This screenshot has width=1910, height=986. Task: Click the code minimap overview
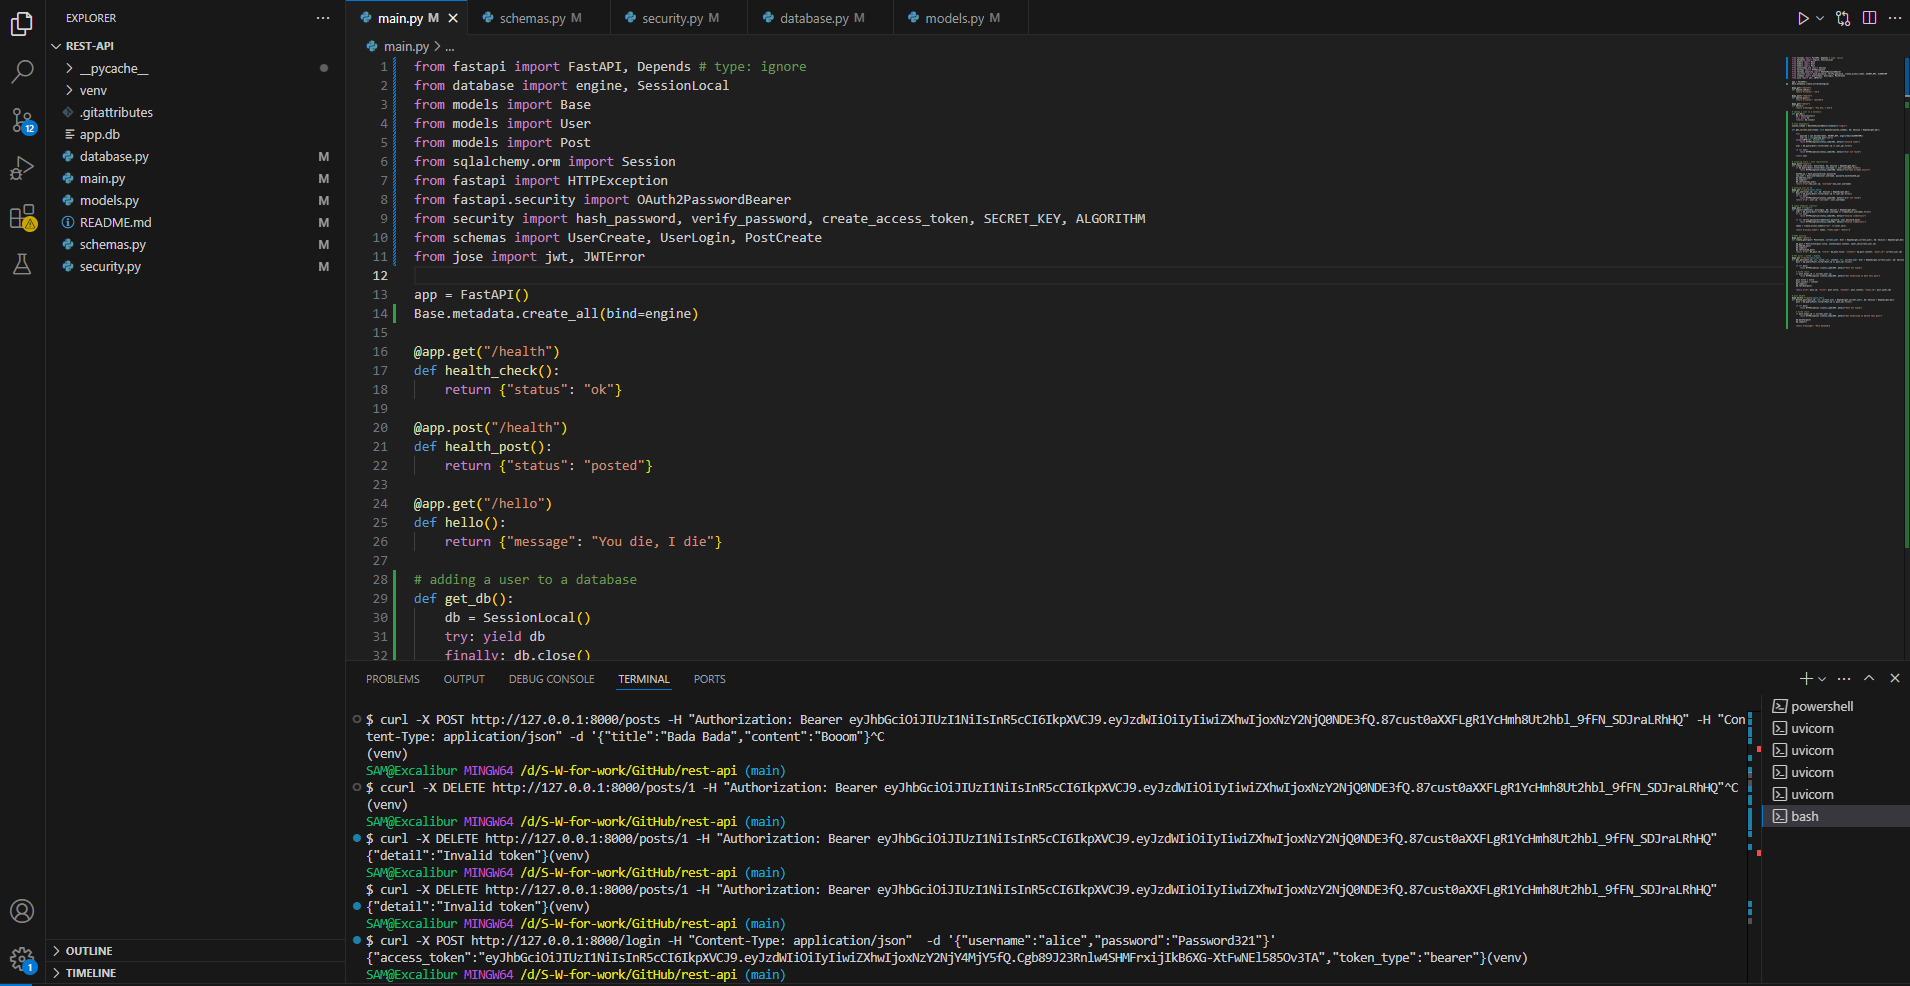click(x=1840, y=190)
